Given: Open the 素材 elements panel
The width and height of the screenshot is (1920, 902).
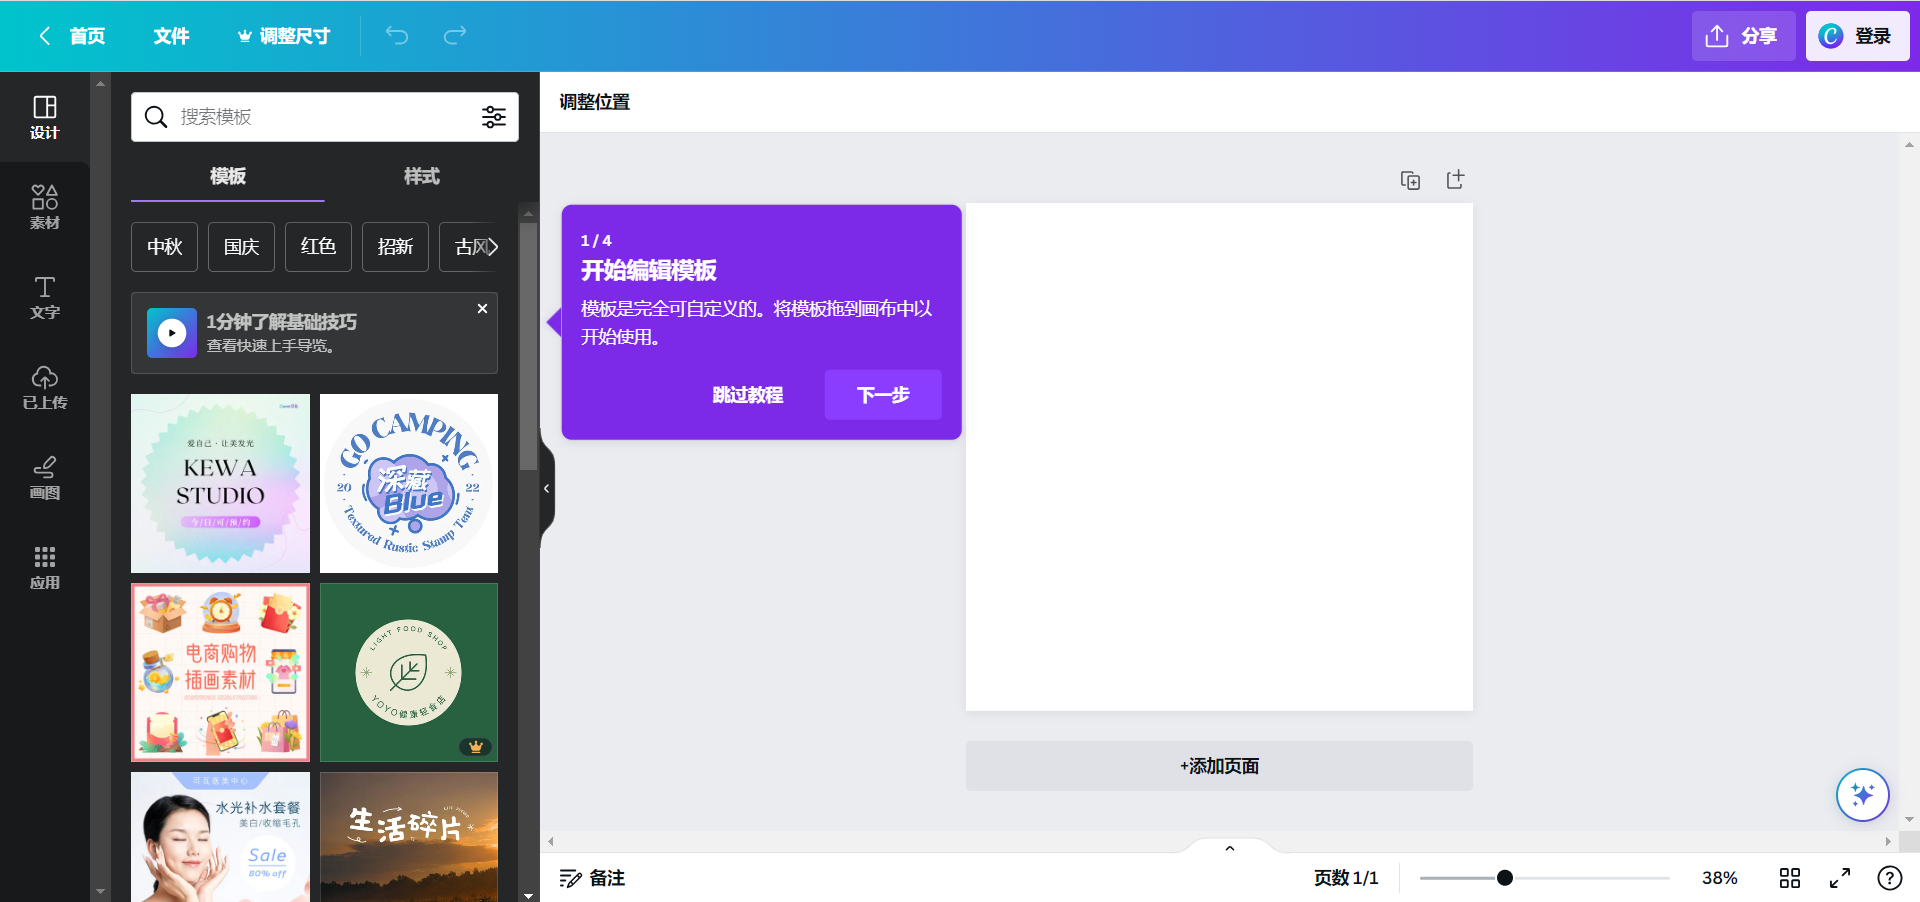Looking at the screenshot, I should [x=44, y=207].
